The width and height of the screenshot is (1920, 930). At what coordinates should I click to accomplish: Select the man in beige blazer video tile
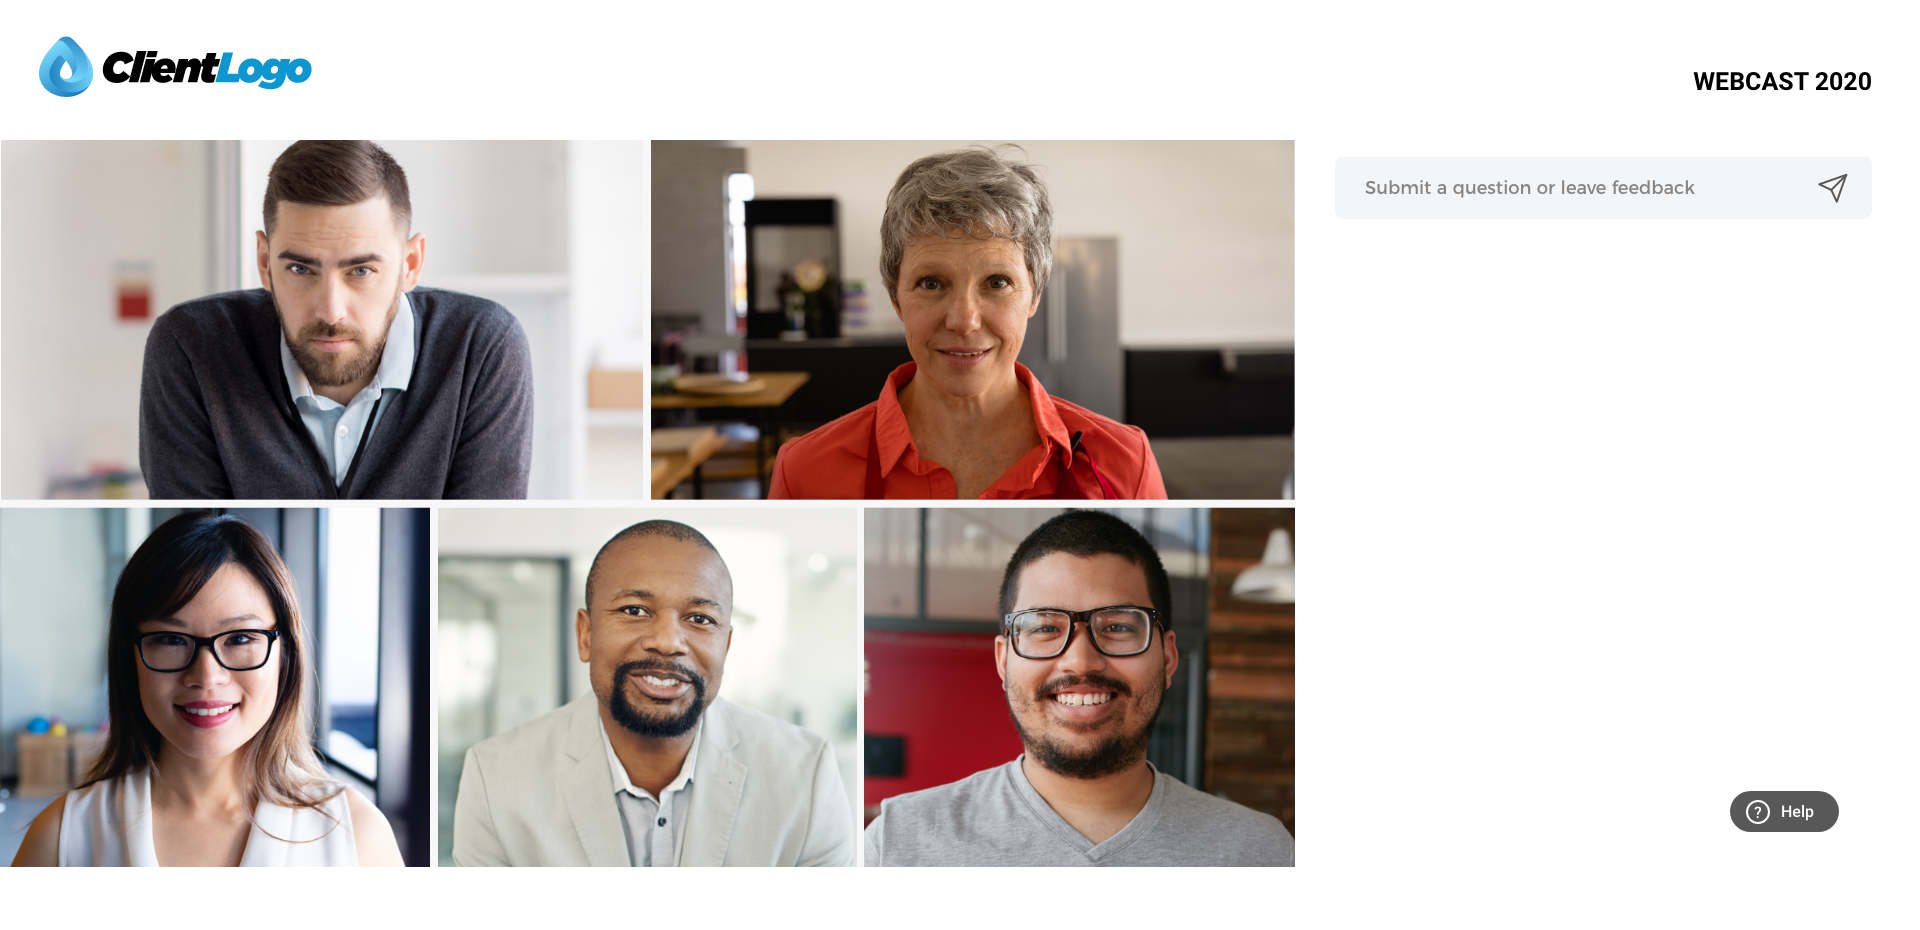(x=647, y=687)
